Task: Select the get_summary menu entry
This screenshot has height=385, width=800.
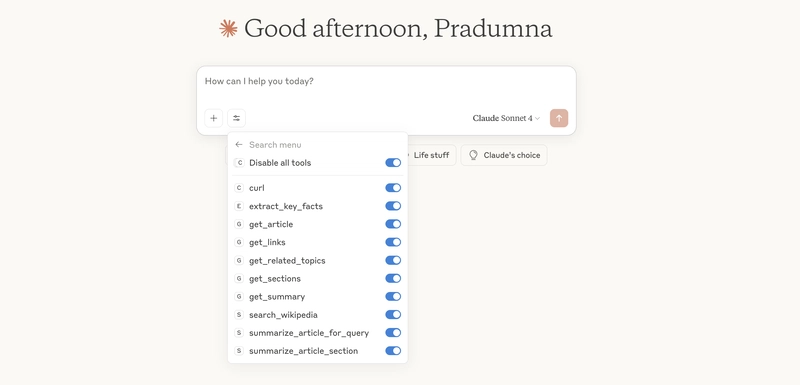Action: (x=317, y=296)
